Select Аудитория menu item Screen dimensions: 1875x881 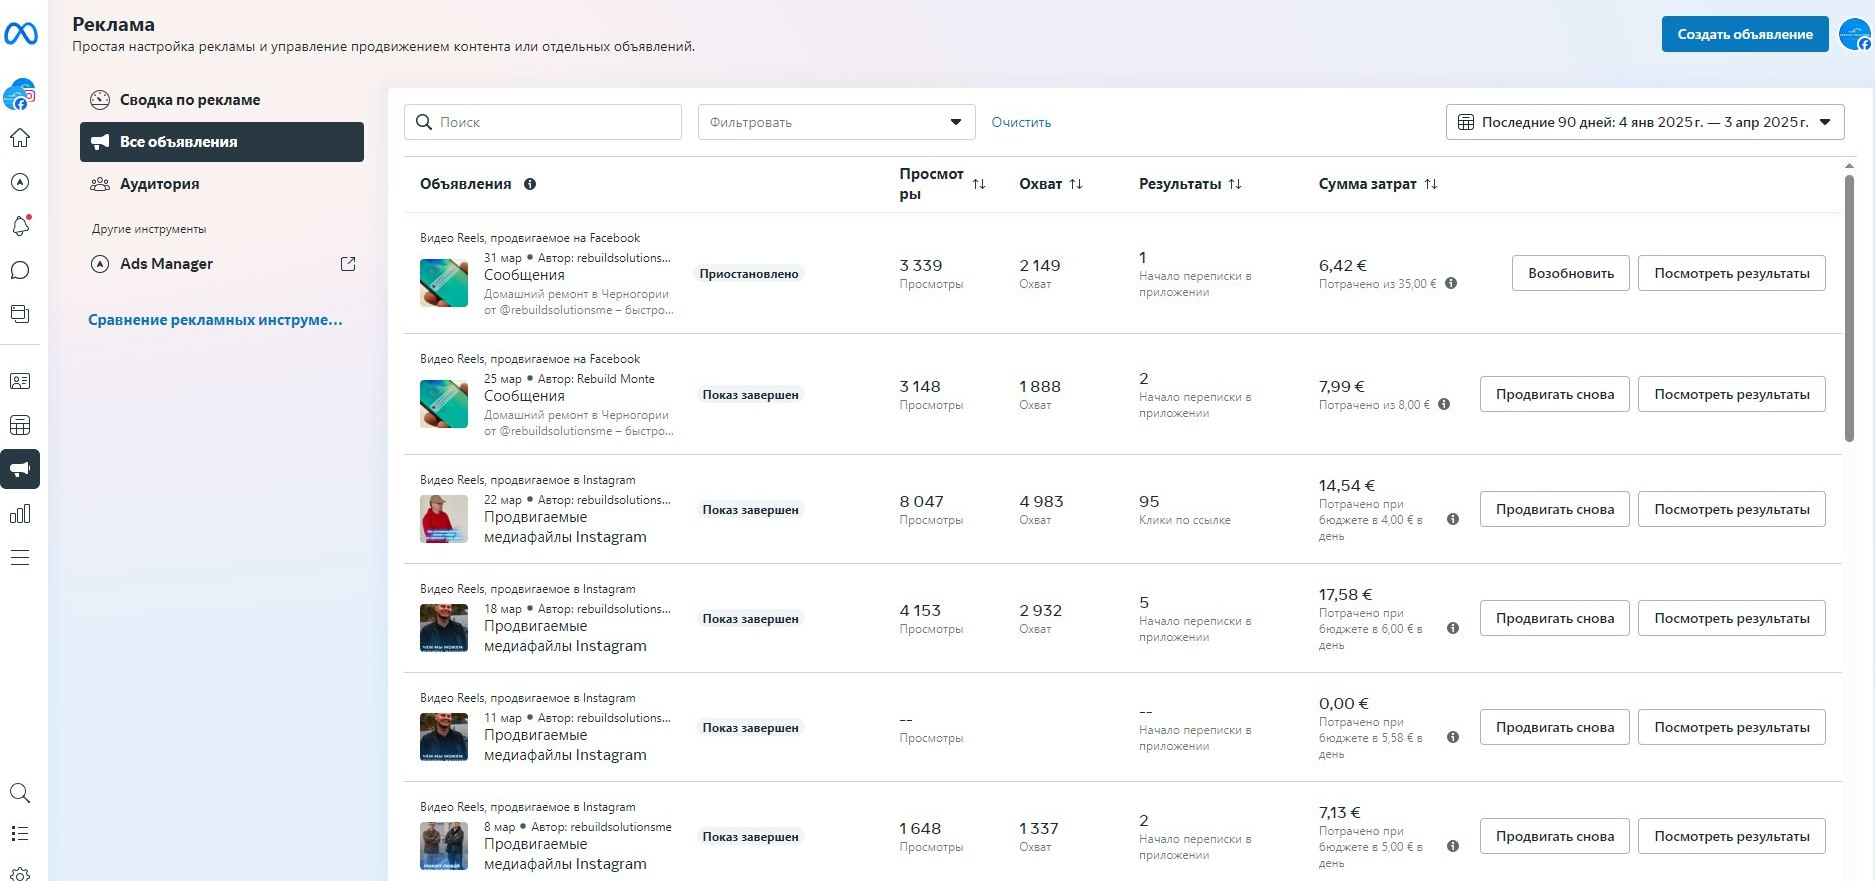pyautogui.click(x=160, y=184)
